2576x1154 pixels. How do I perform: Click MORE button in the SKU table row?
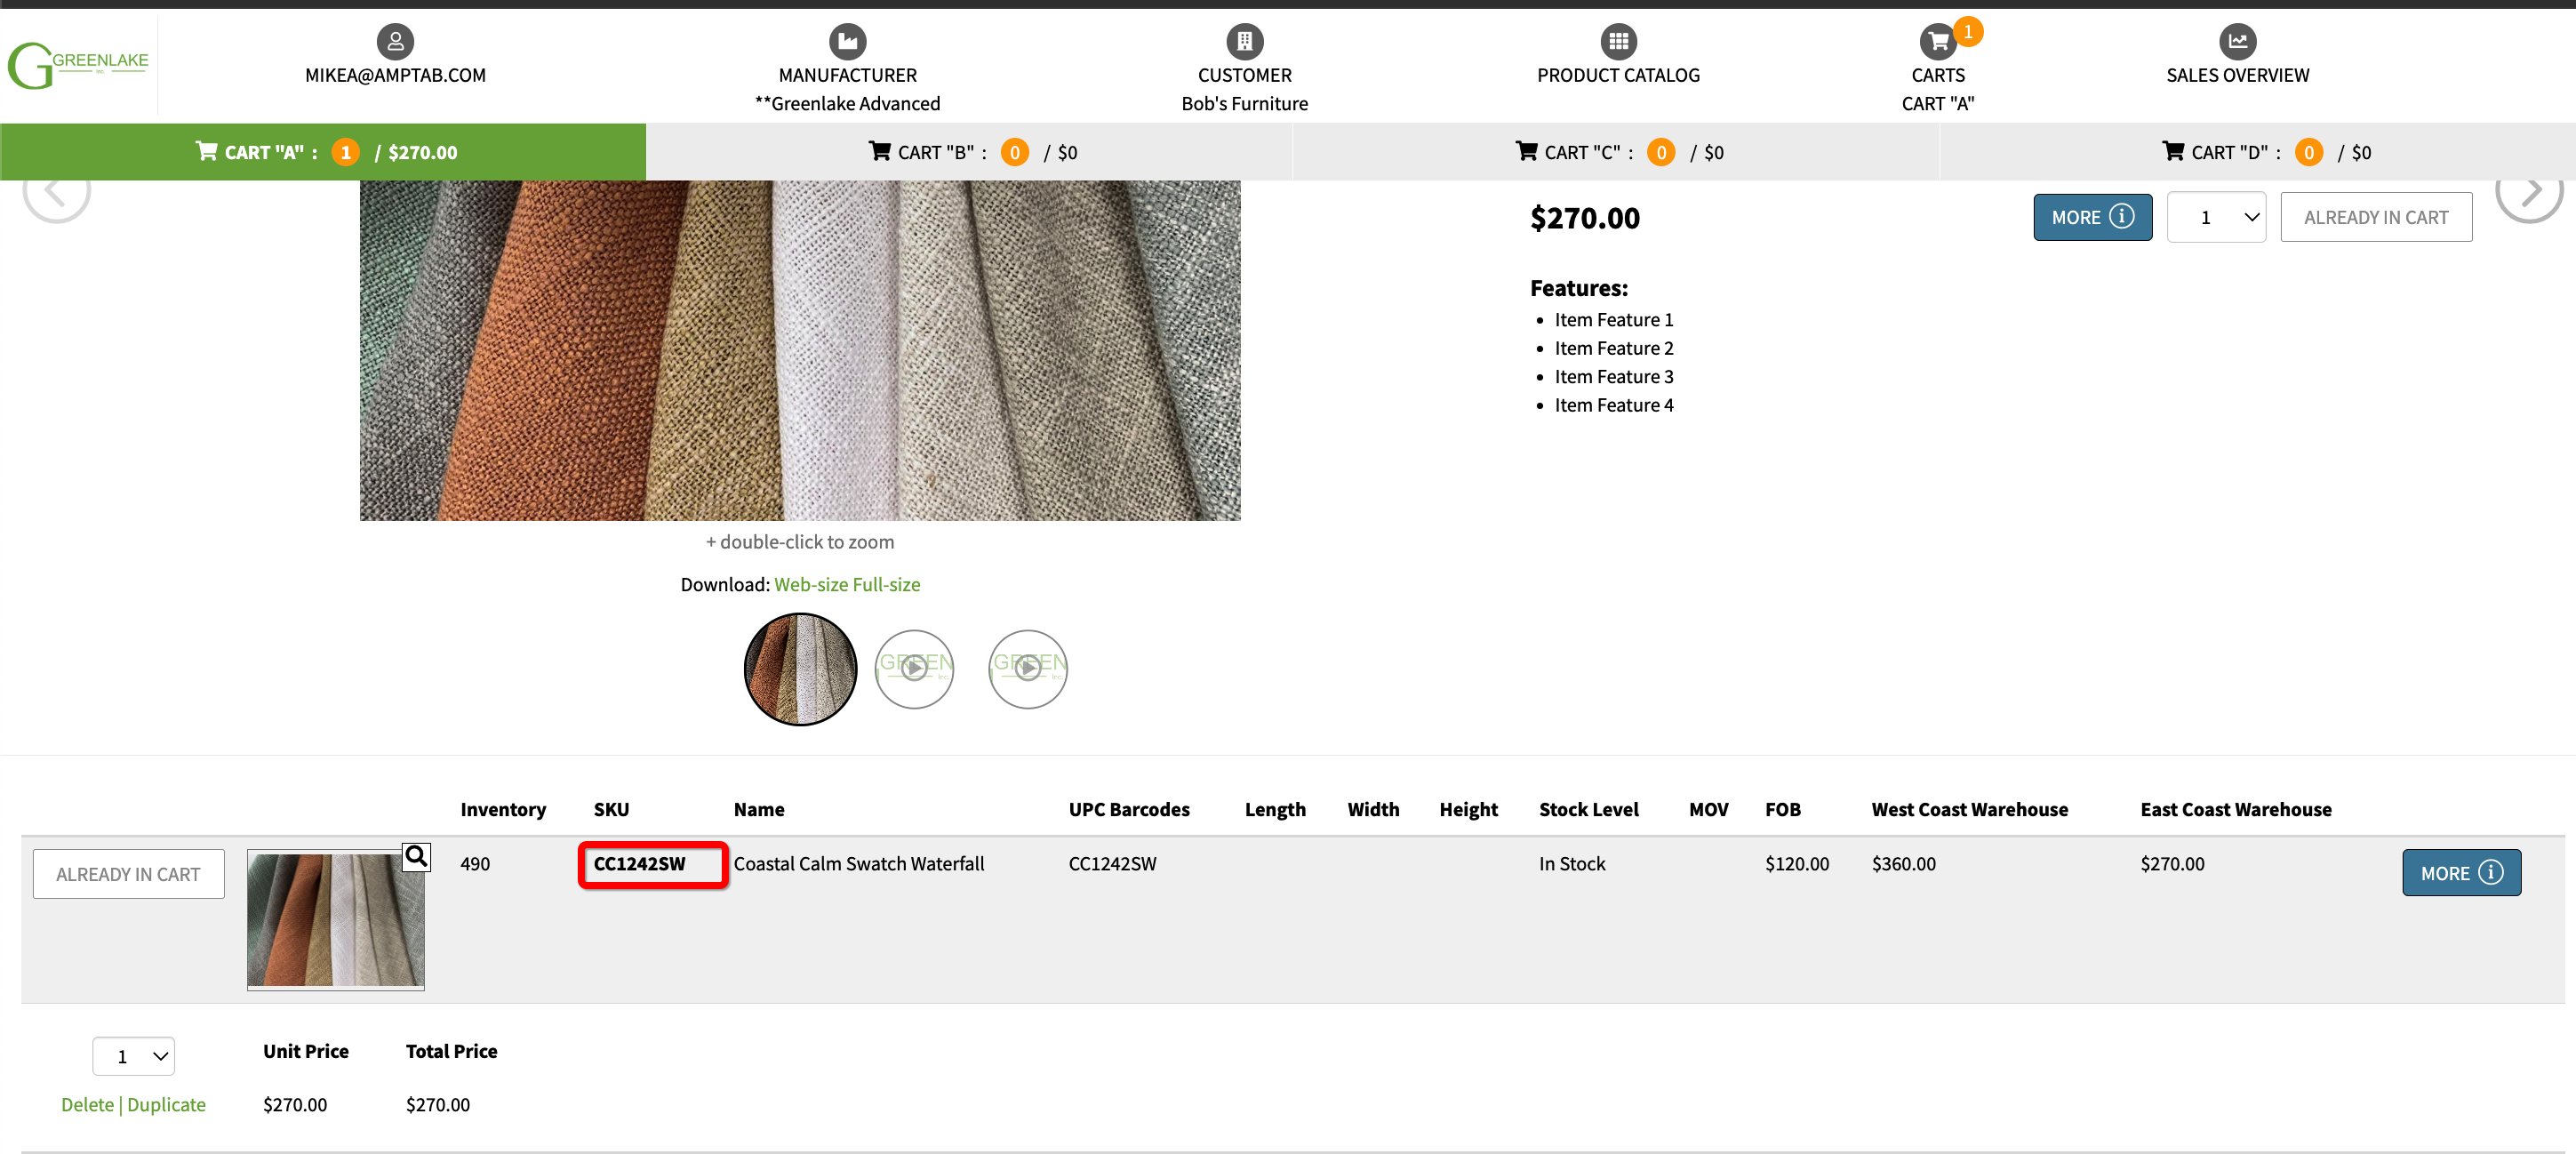click(2460, 873)
